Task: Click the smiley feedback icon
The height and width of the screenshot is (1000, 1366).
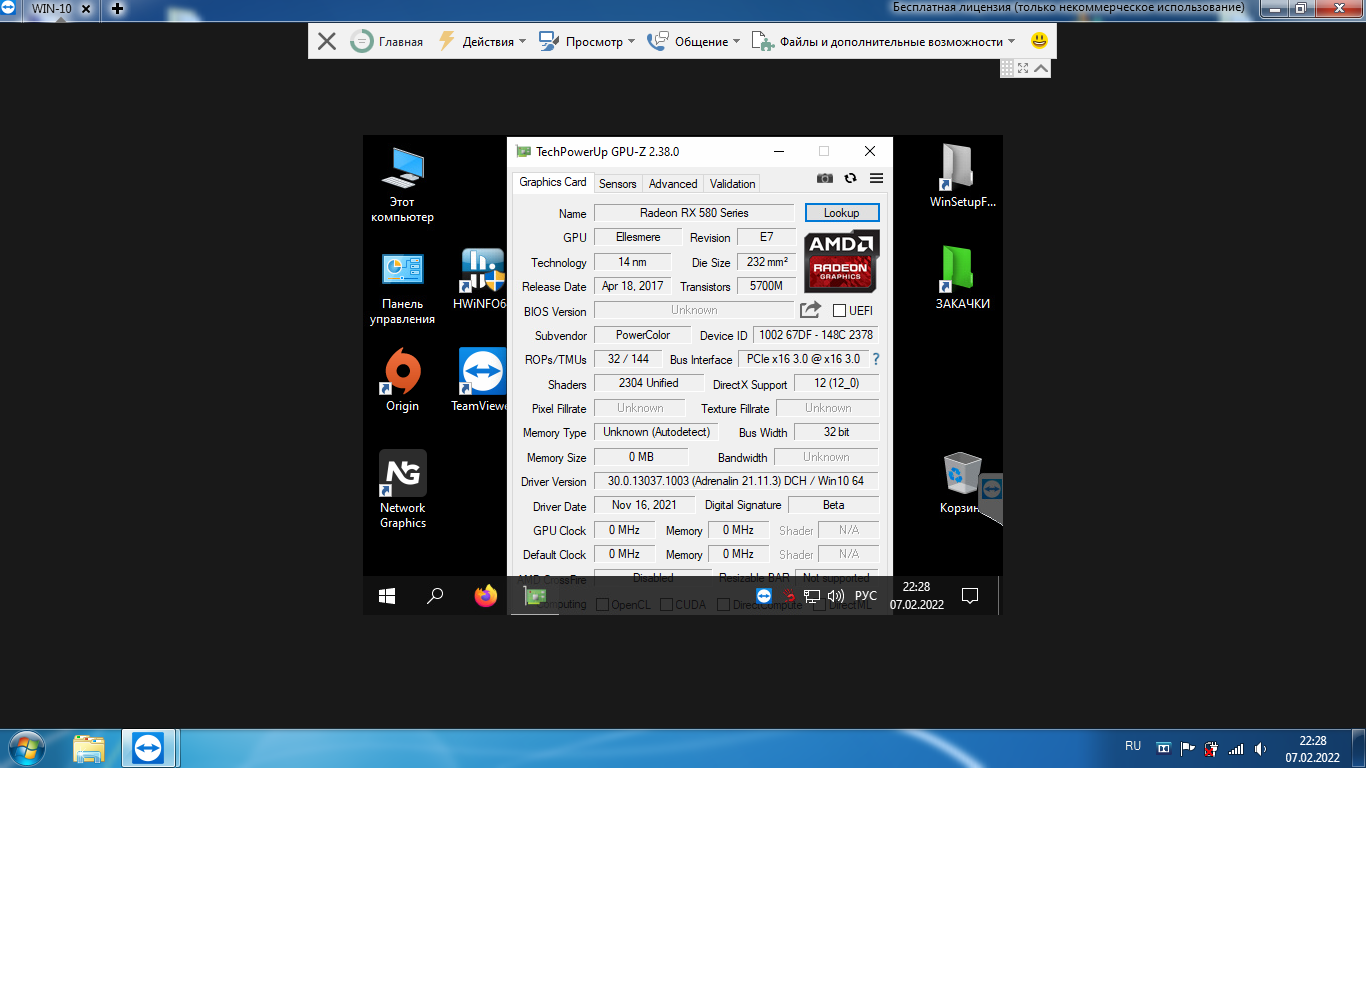Action: 1039,41
